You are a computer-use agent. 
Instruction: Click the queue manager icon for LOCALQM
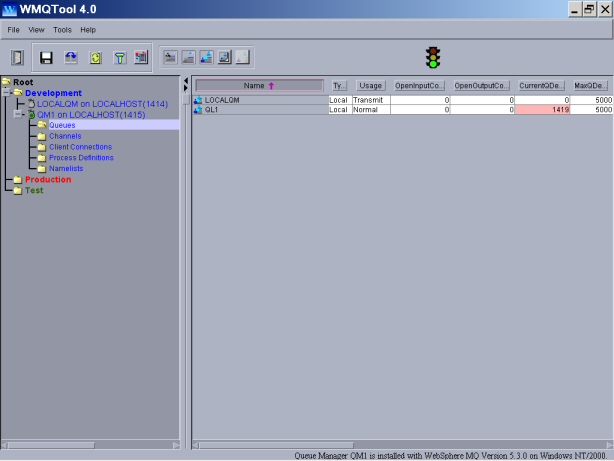tap(31, 103)
